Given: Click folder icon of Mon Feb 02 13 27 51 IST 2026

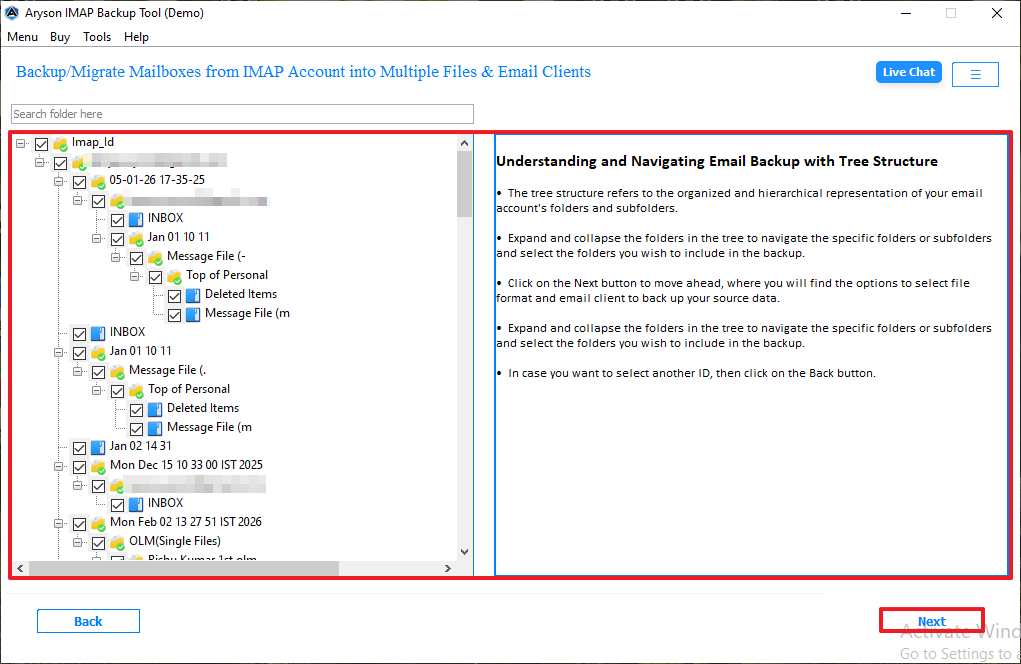Looking at the screenshot, I should (98, 523).
